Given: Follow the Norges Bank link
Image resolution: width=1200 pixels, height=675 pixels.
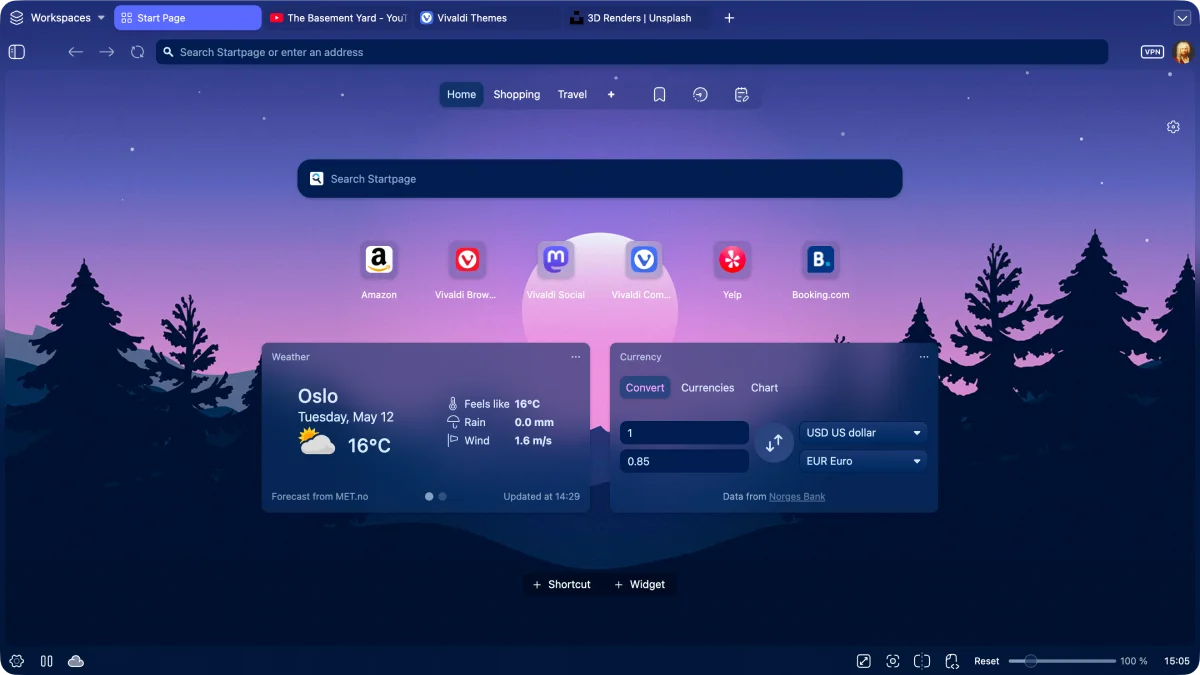Looking at the screenshot, I should point(797,497).
